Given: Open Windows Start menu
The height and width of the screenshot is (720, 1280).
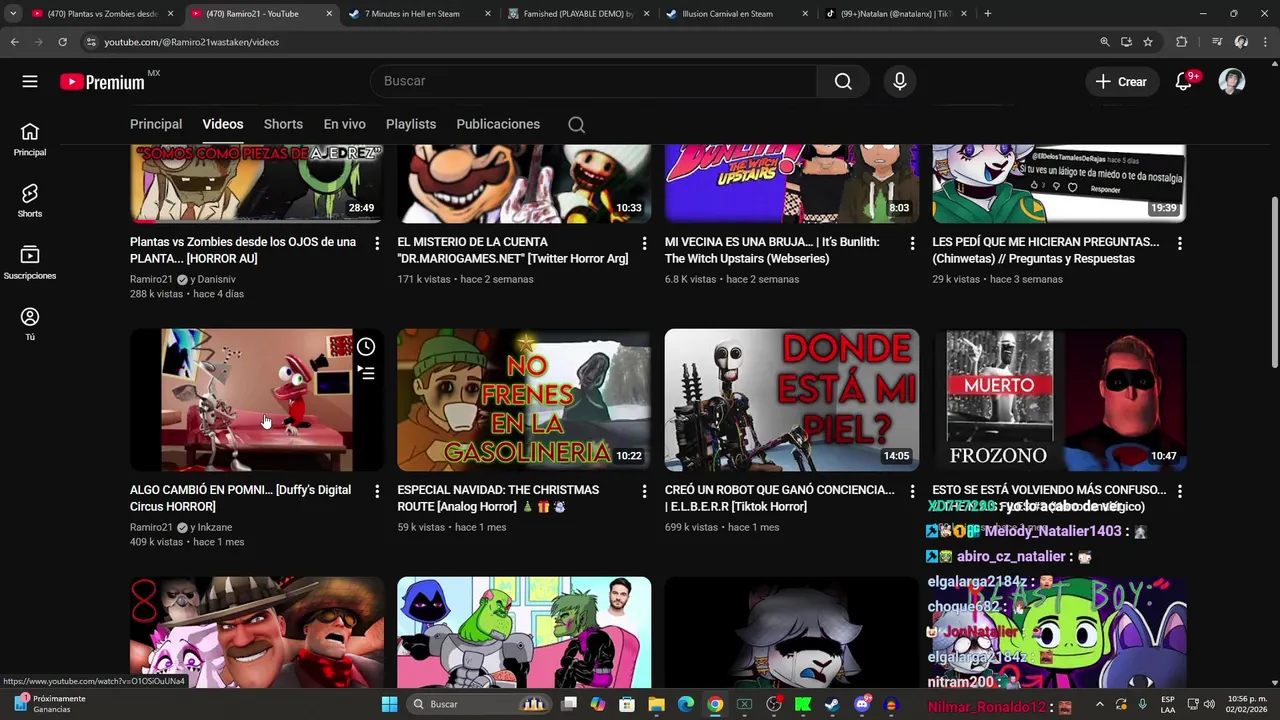Looking at the screenshot, I should (389, 704).
